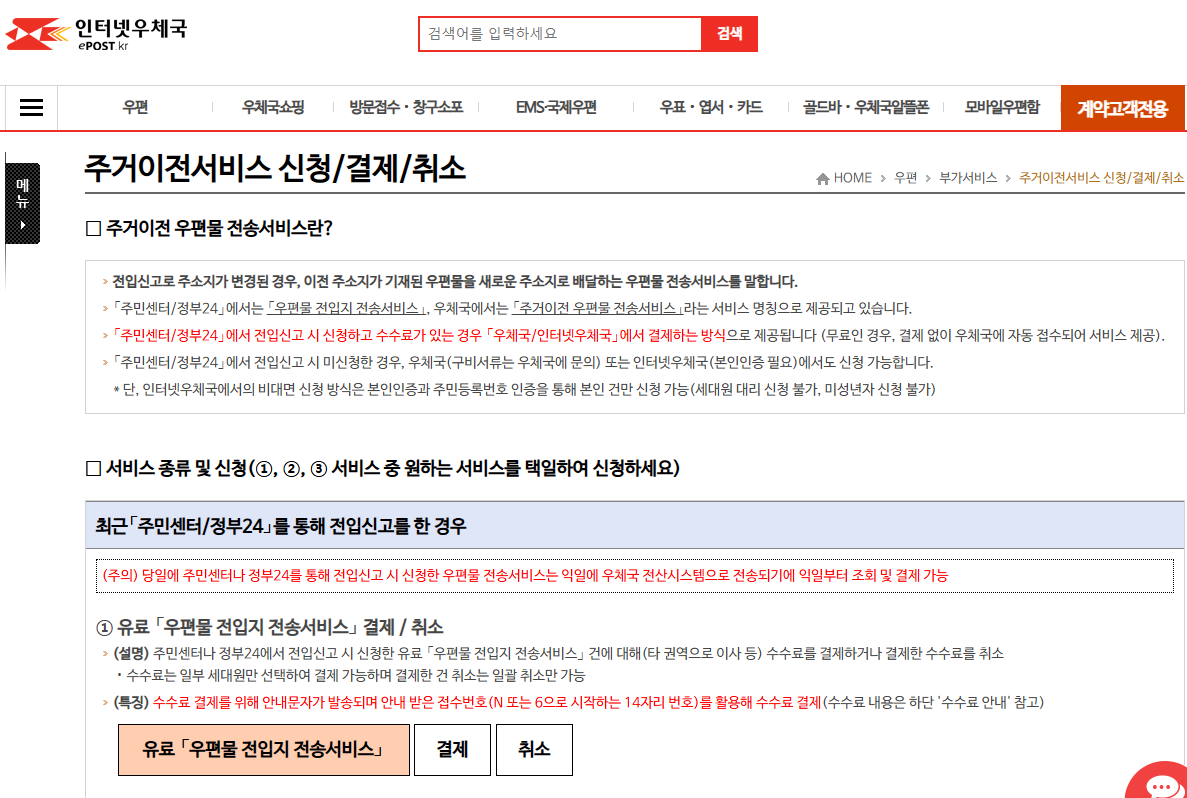The height and width of the screenshot is (798, 1187).
Task: Open the 골드바·우체국알뜰폰 menu
Action: click(866, 107)
